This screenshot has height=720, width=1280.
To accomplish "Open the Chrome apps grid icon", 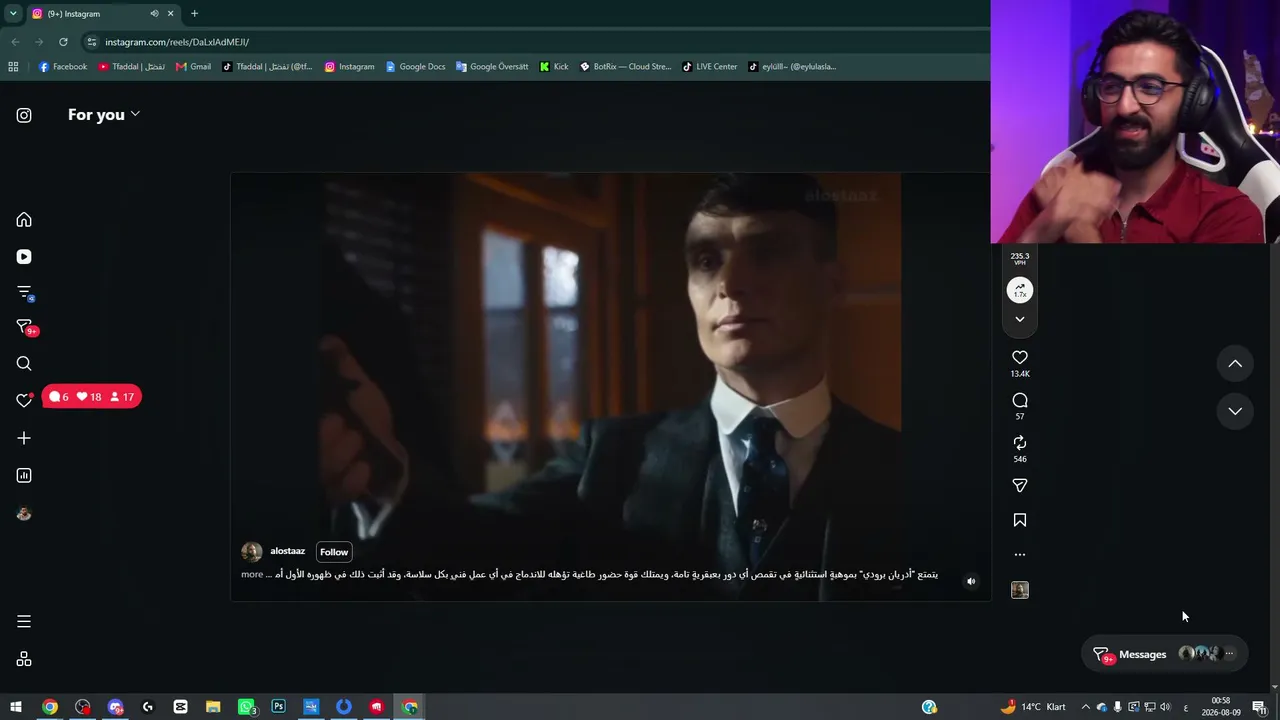I will 13,67.
